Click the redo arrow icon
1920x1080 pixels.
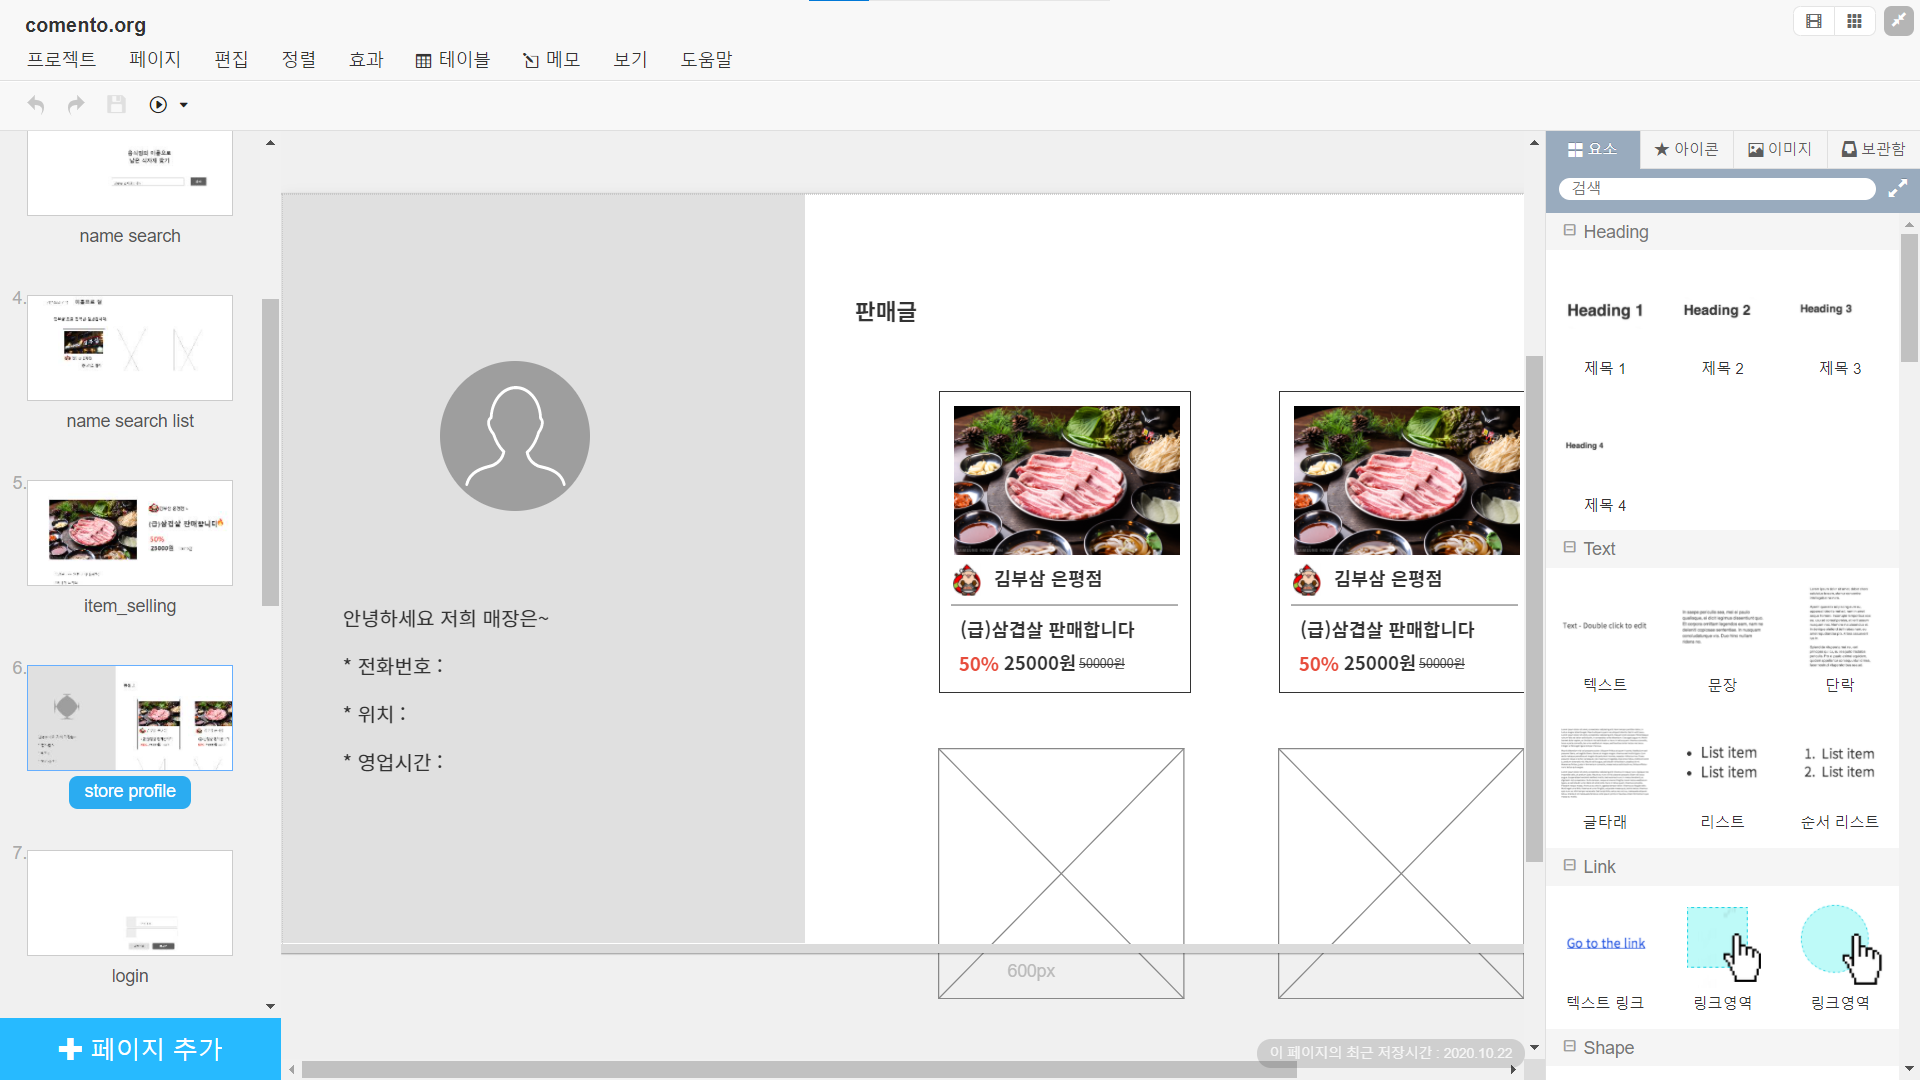[x=76, y=104]
